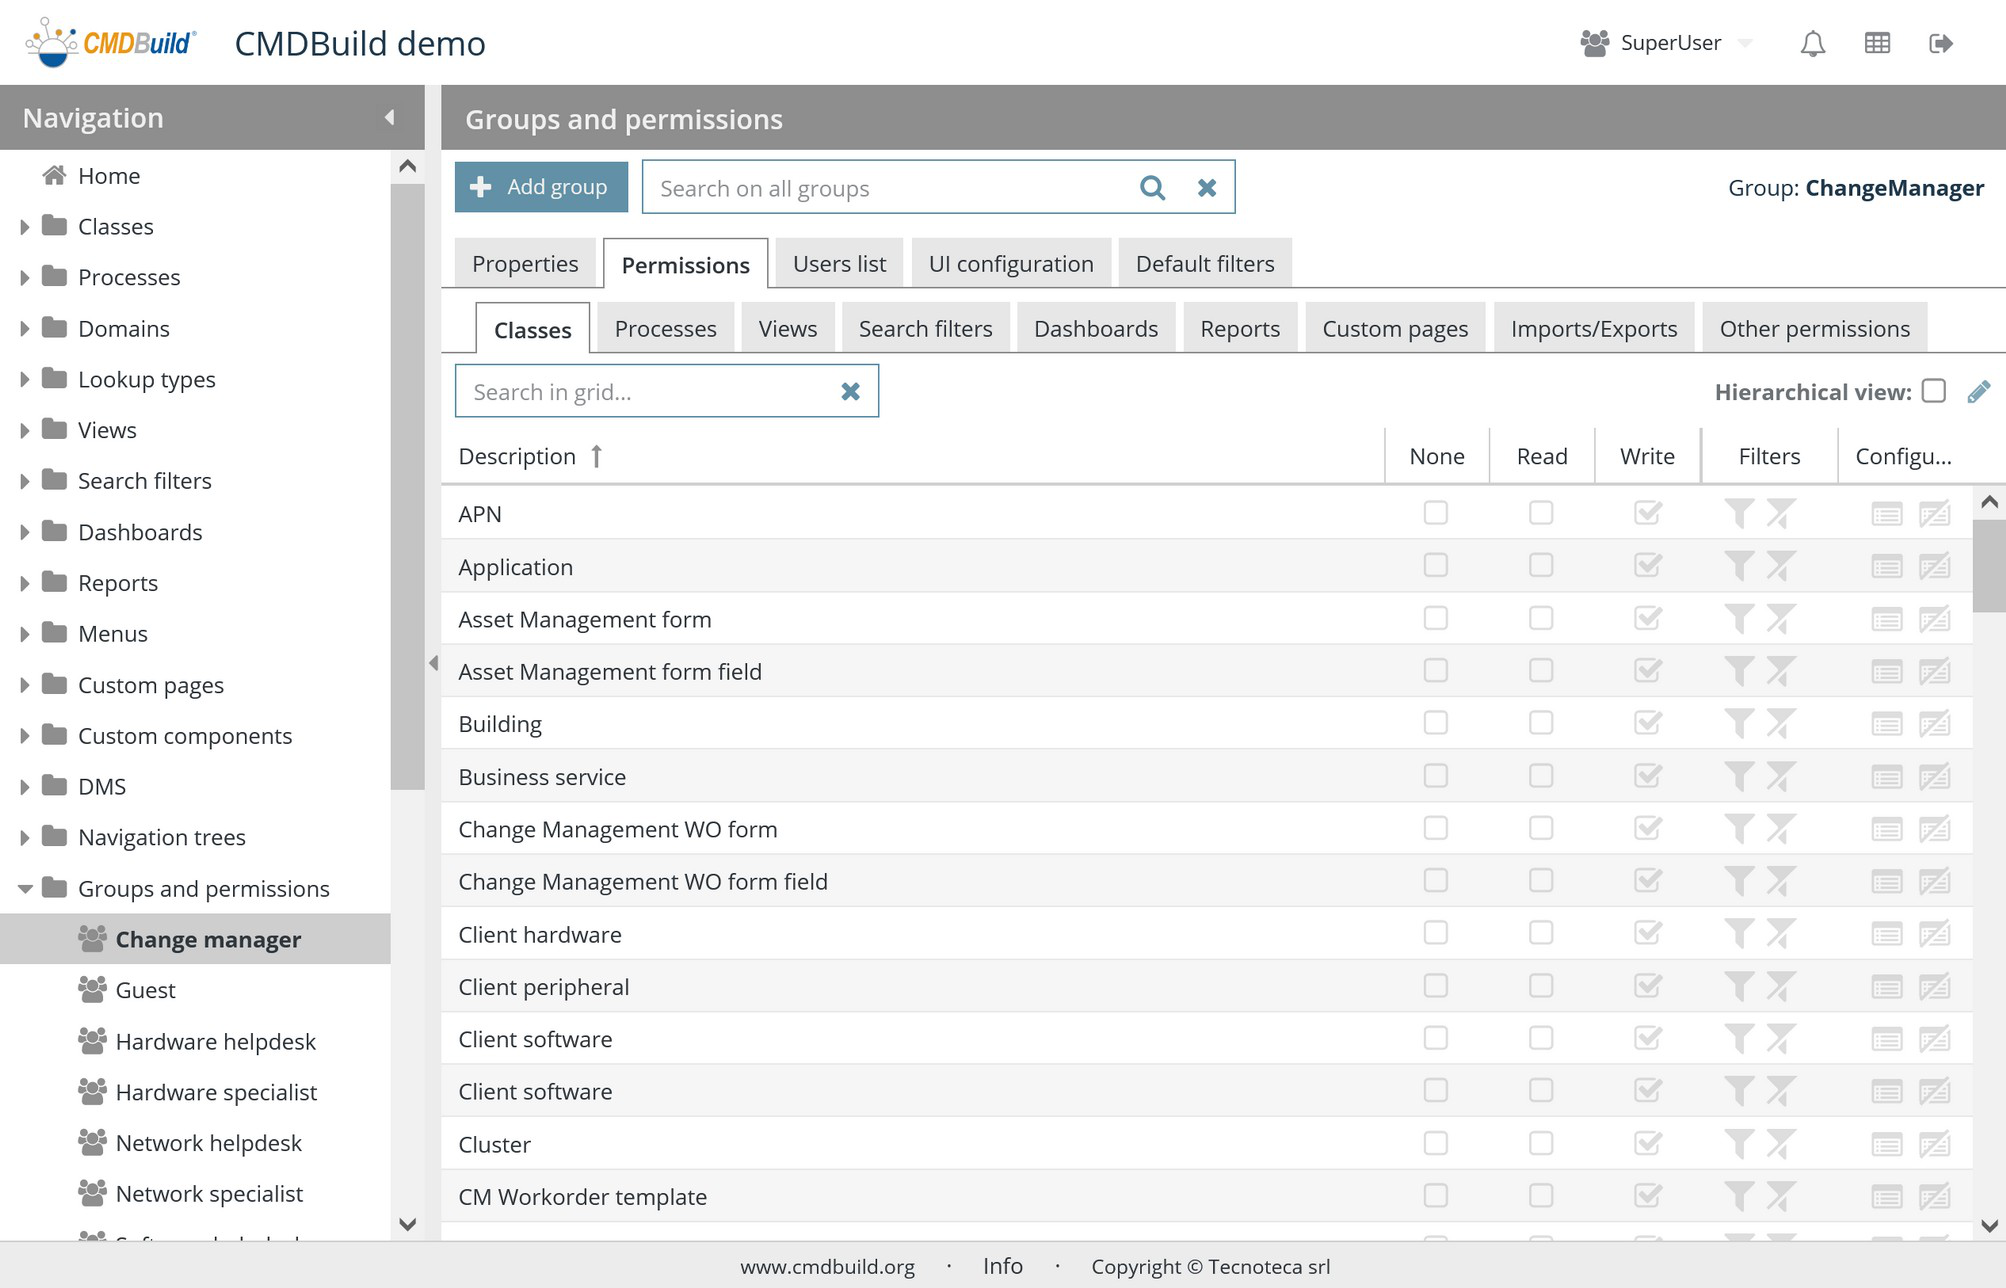Screen dimensions: 2006x1288
Task: Click the search magnifier in groups search
Action: tap(1152, 188)
